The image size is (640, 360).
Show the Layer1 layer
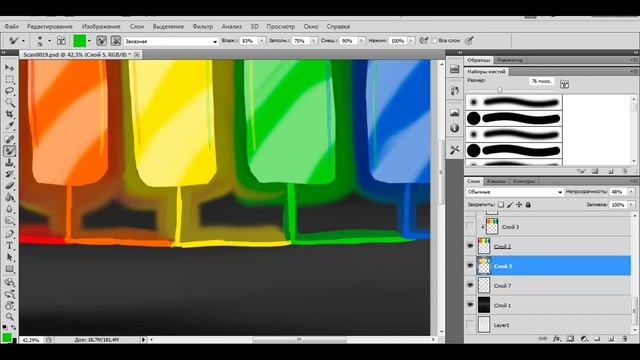pos(470,324)
